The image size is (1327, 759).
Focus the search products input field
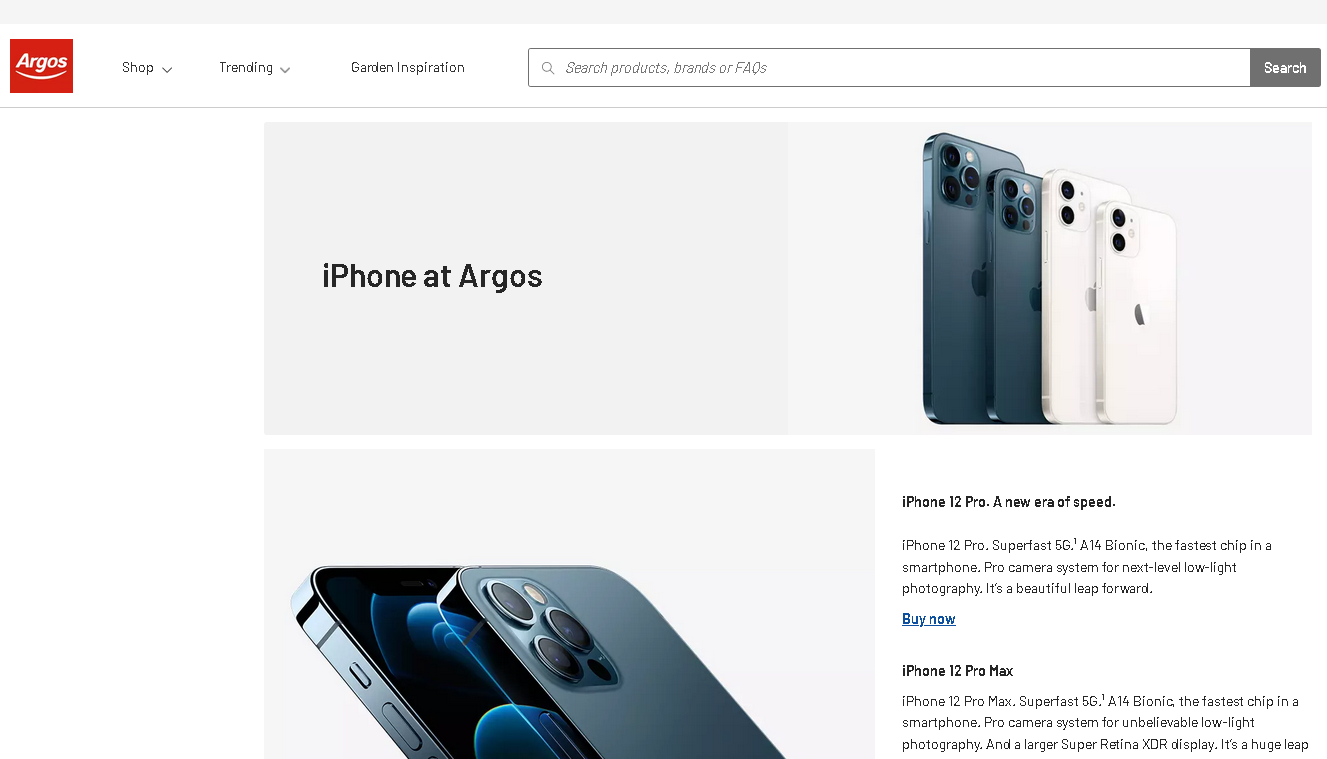pos(889,68)
